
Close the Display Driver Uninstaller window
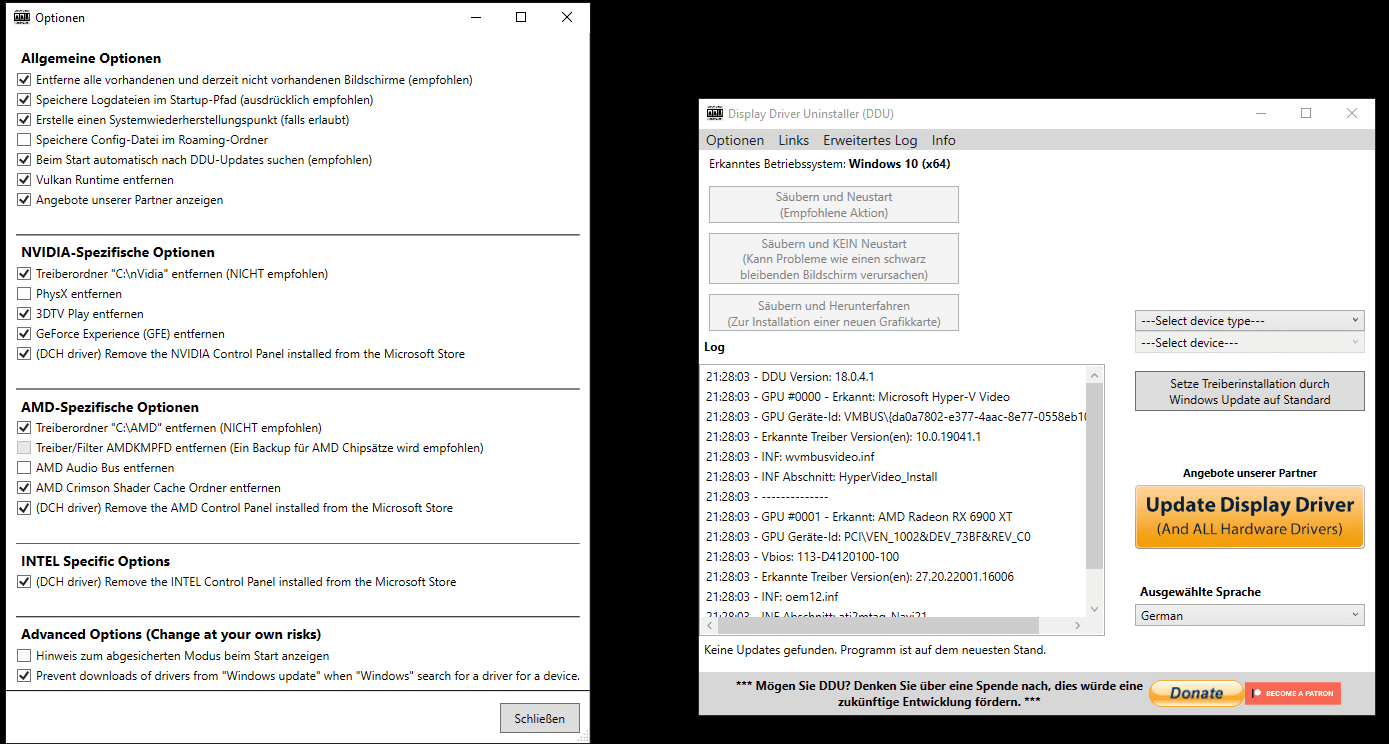[1352, 114]
